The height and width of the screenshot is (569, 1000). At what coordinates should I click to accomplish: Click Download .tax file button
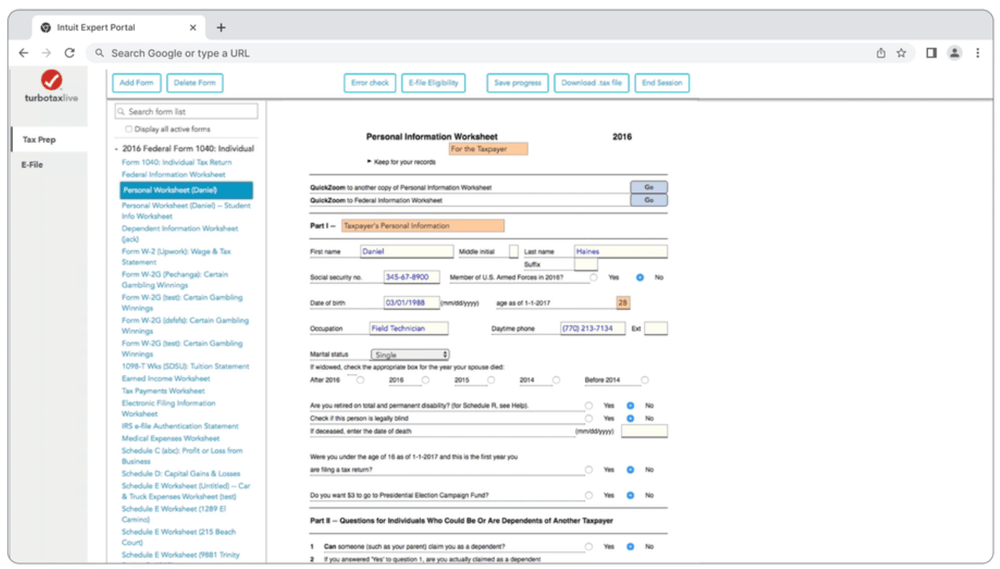click(592, 83)
